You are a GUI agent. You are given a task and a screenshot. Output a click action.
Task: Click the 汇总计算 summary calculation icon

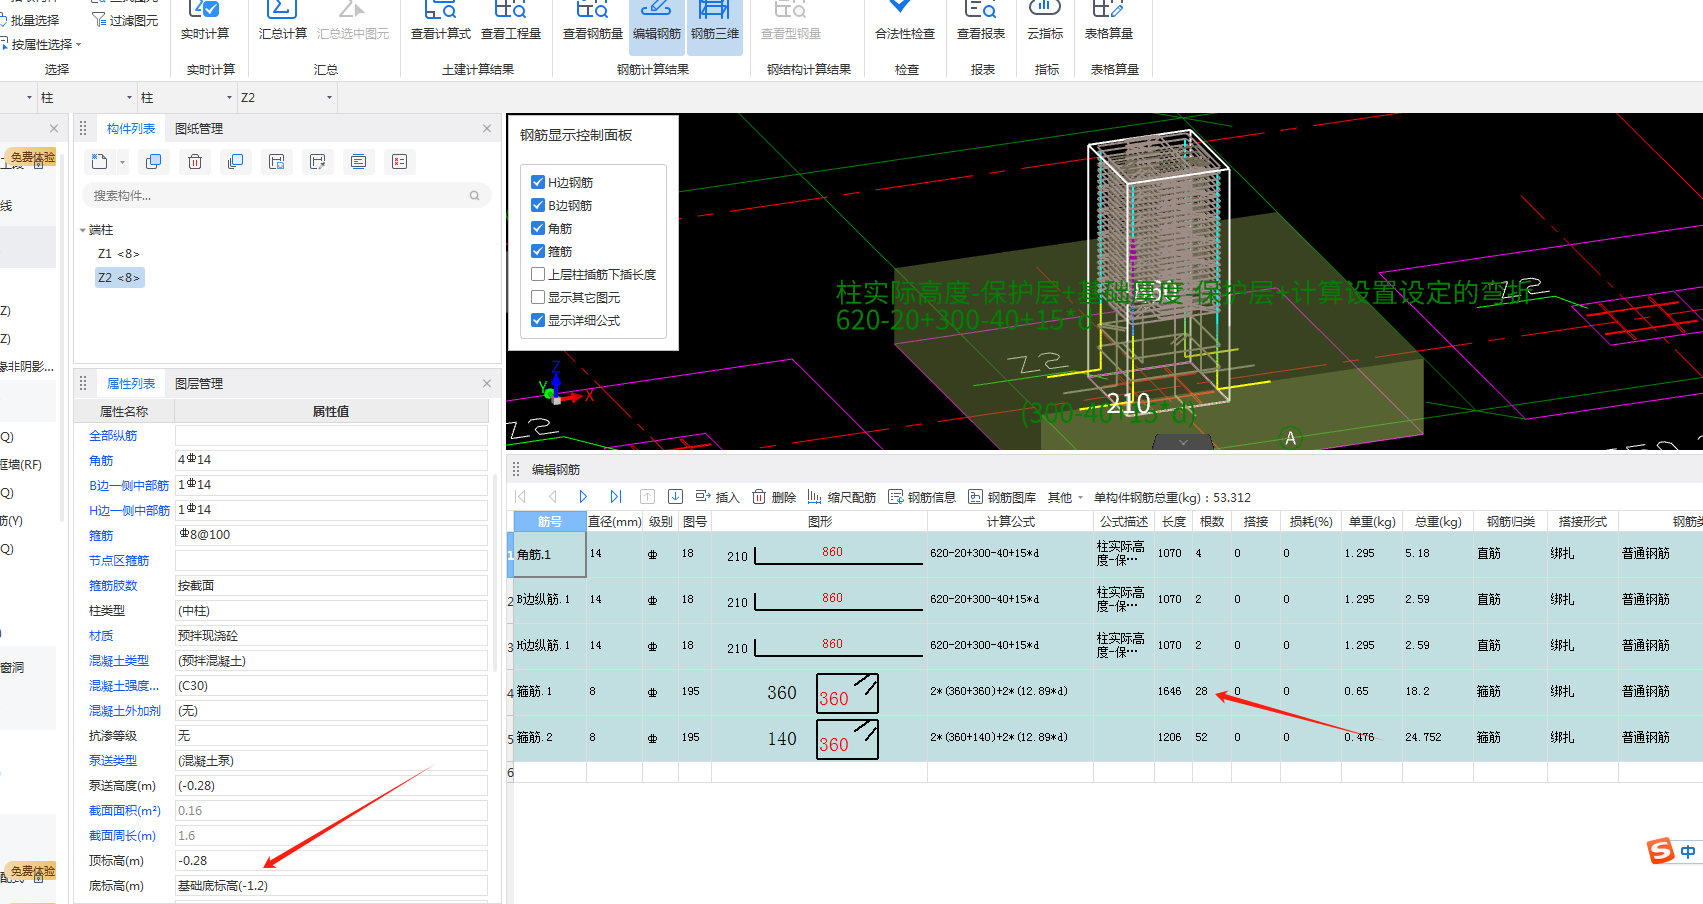tap(282, 20)
